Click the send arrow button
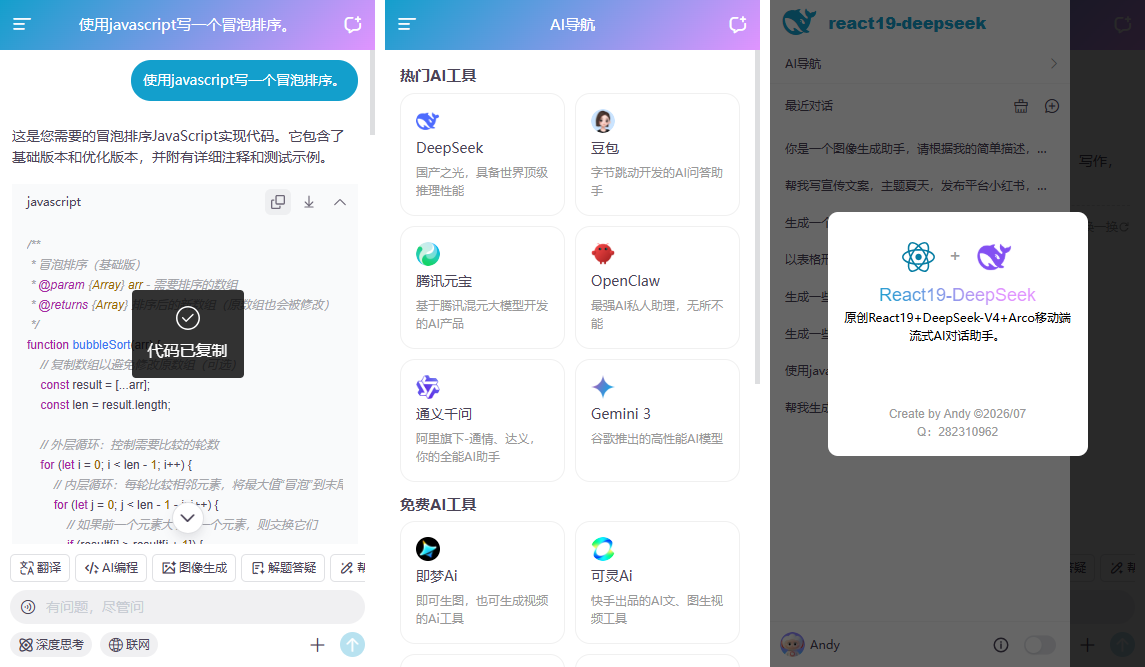This screenshot has width=1145, height=667. [x=353, y=644]
